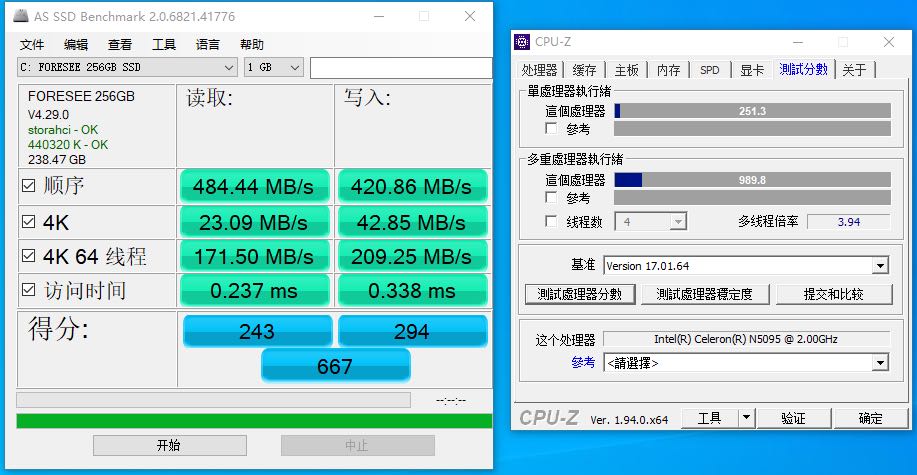Click the 0.237 ms read access time
917x475 pixels.
[x=254, y=290]
